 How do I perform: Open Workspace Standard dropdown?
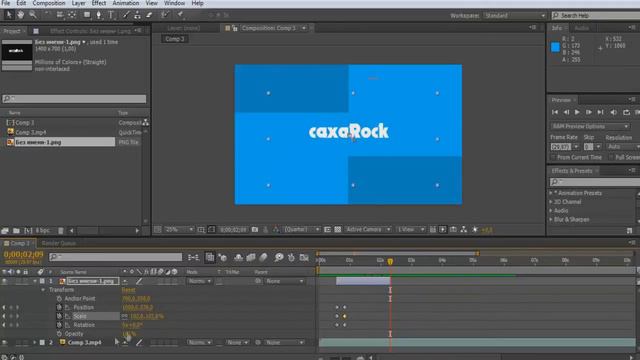tap(515, 16)
